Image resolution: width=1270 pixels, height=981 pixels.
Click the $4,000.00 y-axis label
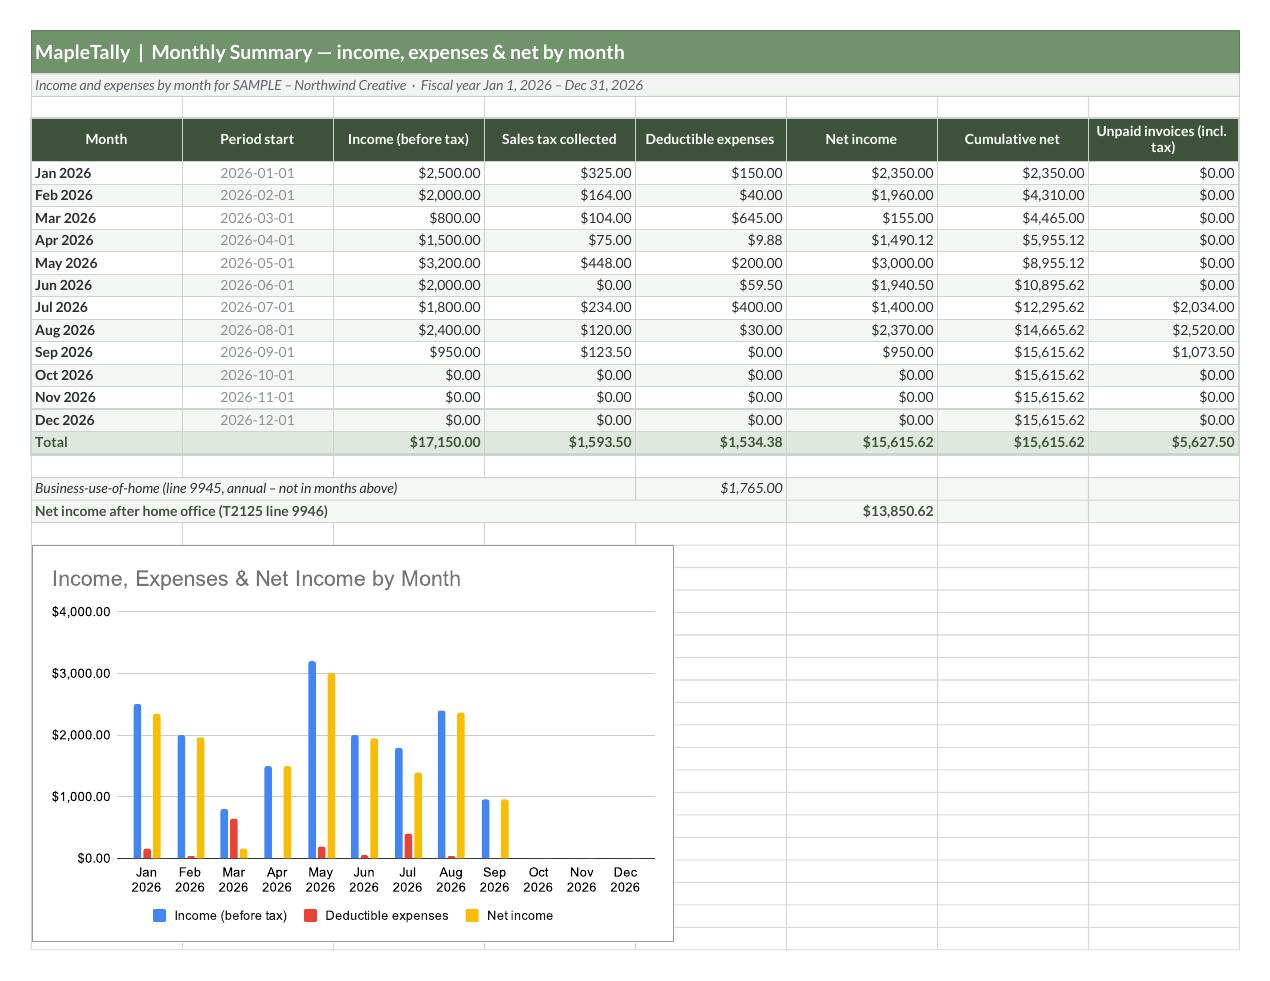[x=81, y=612]
